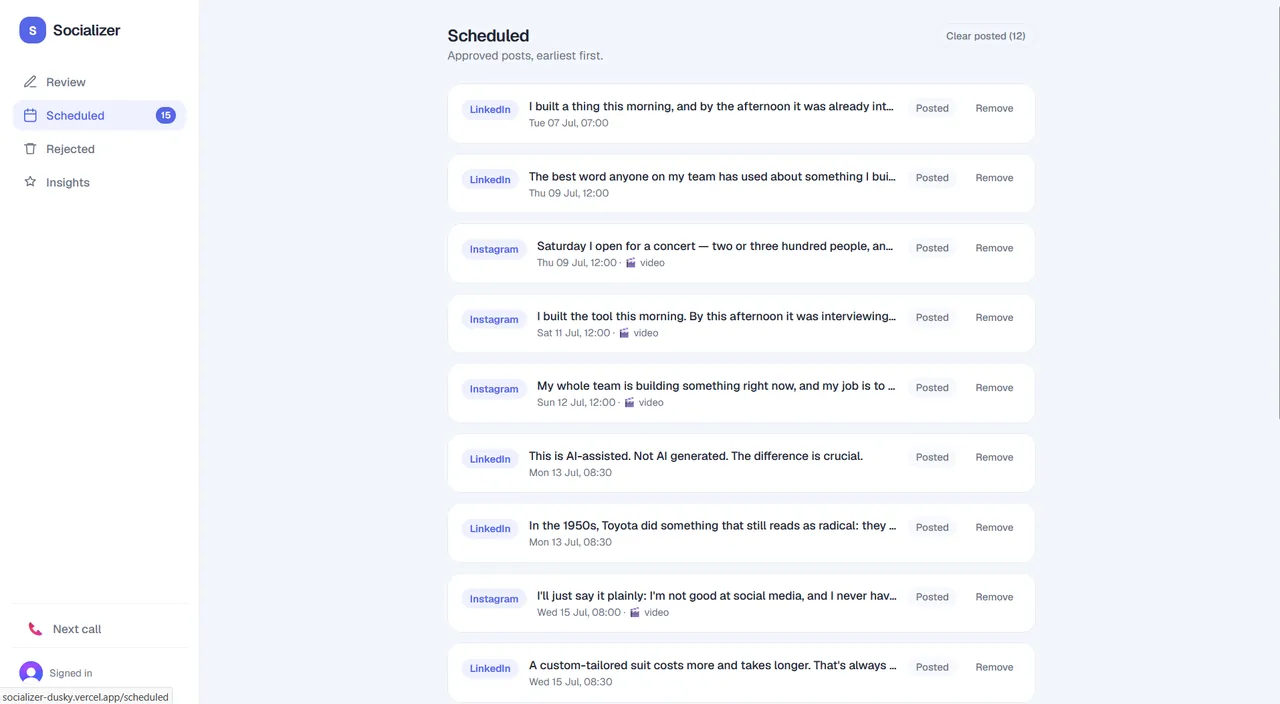Screen dimensions: 1280x704
Task: Click LinkedIn tag on the Toyota post
Action: 490,529
